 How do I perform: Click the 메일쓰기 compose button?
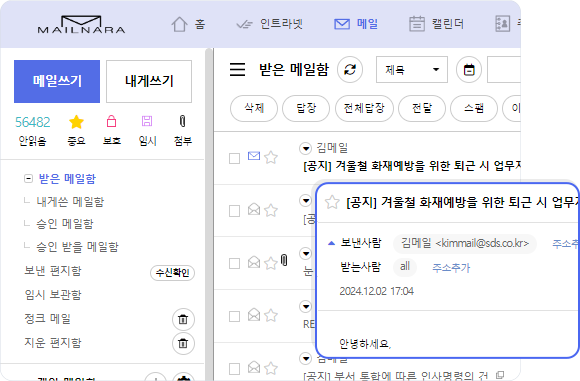tap(57, 81)
